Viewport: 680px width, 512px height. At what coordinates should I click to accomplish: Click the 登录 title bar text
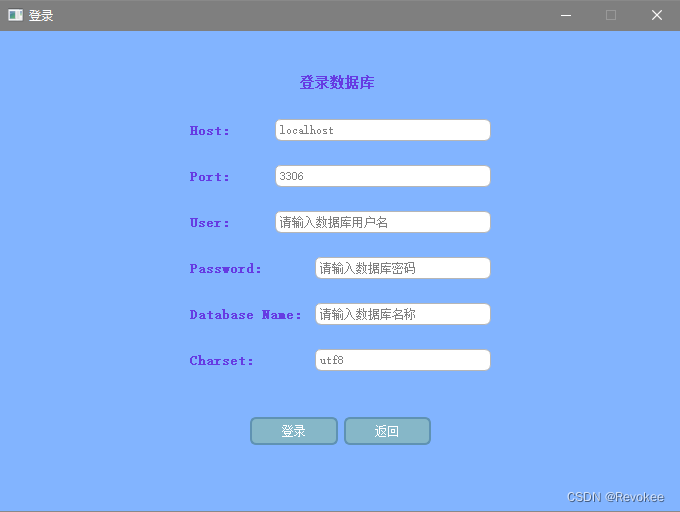coord(41,16)
